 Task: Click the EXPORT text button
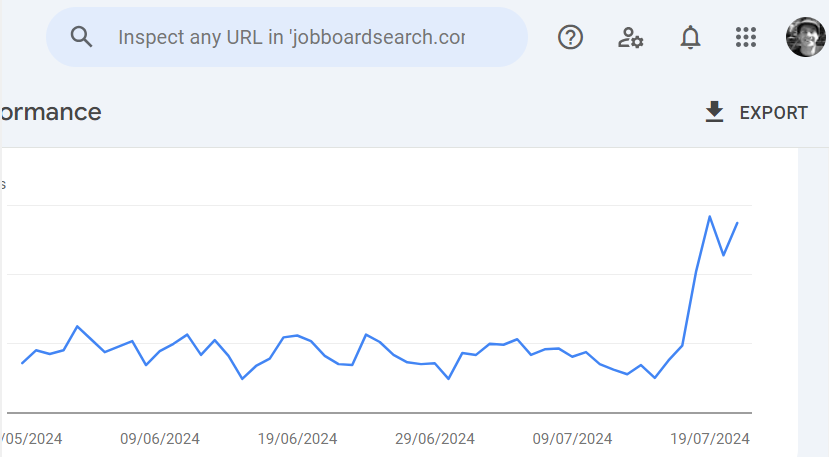click(x=773, y=113)
